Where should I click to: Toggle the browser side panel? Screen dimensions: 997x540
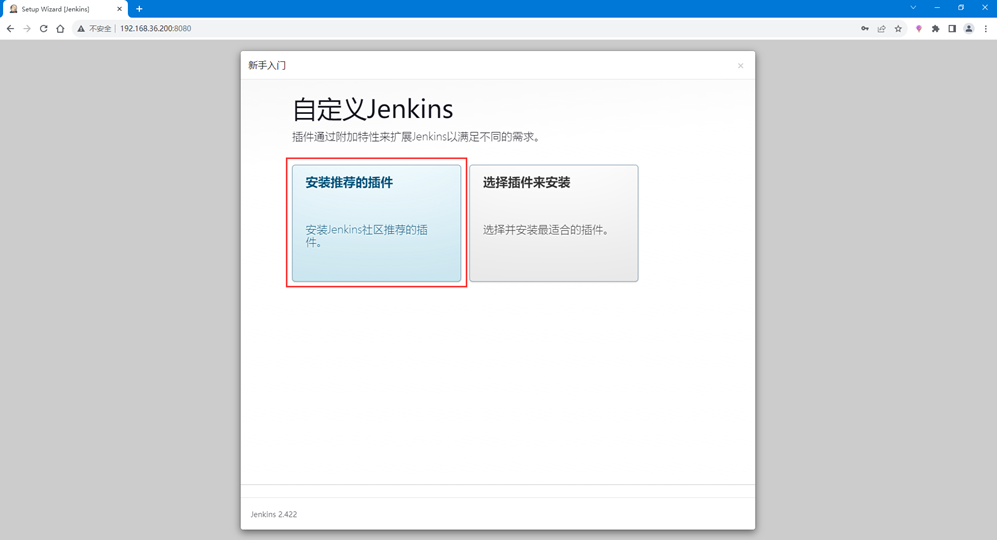tap(952, 29)
